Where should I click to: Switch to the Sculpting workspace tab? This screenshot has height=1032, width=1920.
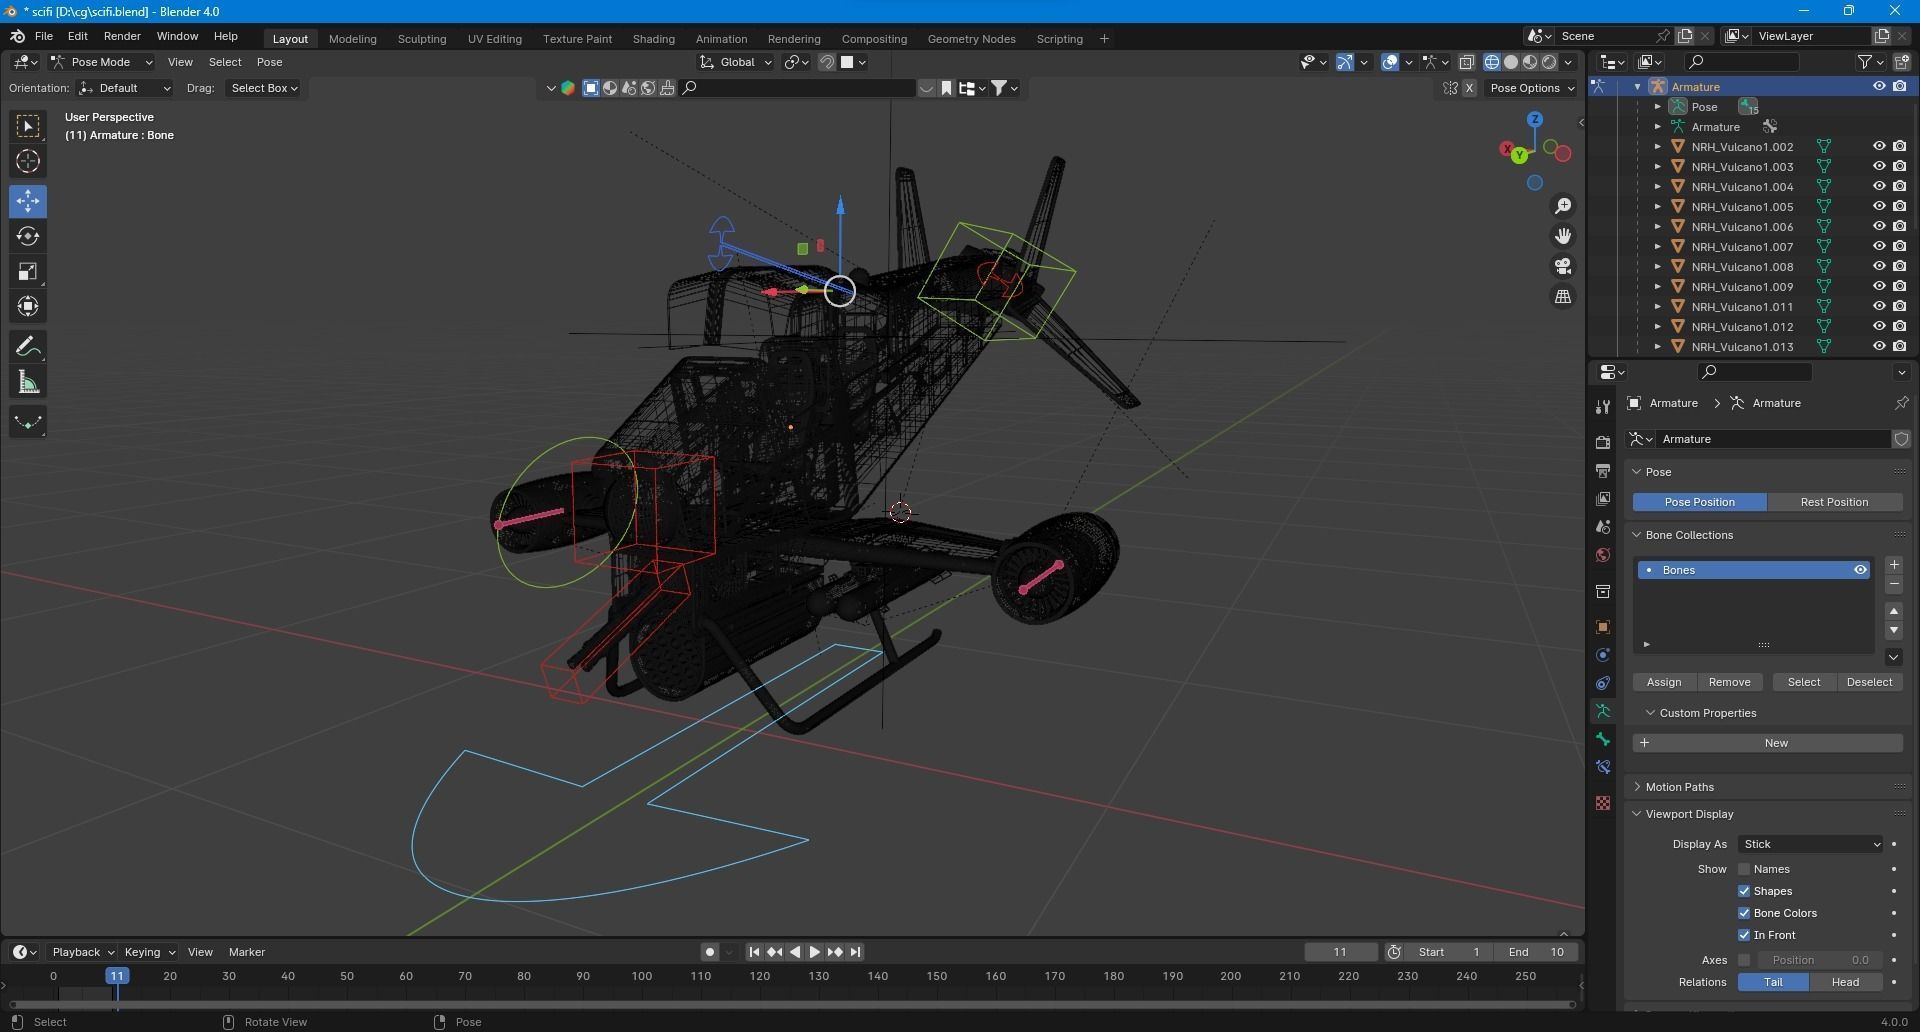click(422, 39)
